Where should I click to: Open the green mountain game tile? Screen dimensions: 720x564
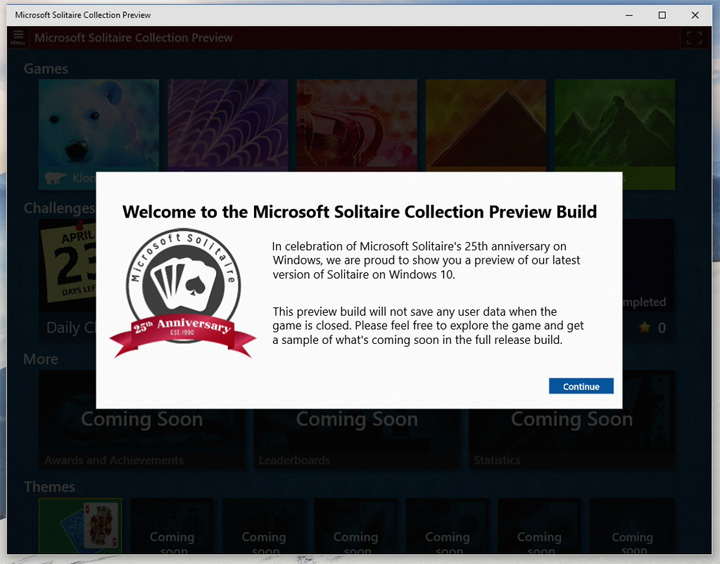(x=615, y=125)
